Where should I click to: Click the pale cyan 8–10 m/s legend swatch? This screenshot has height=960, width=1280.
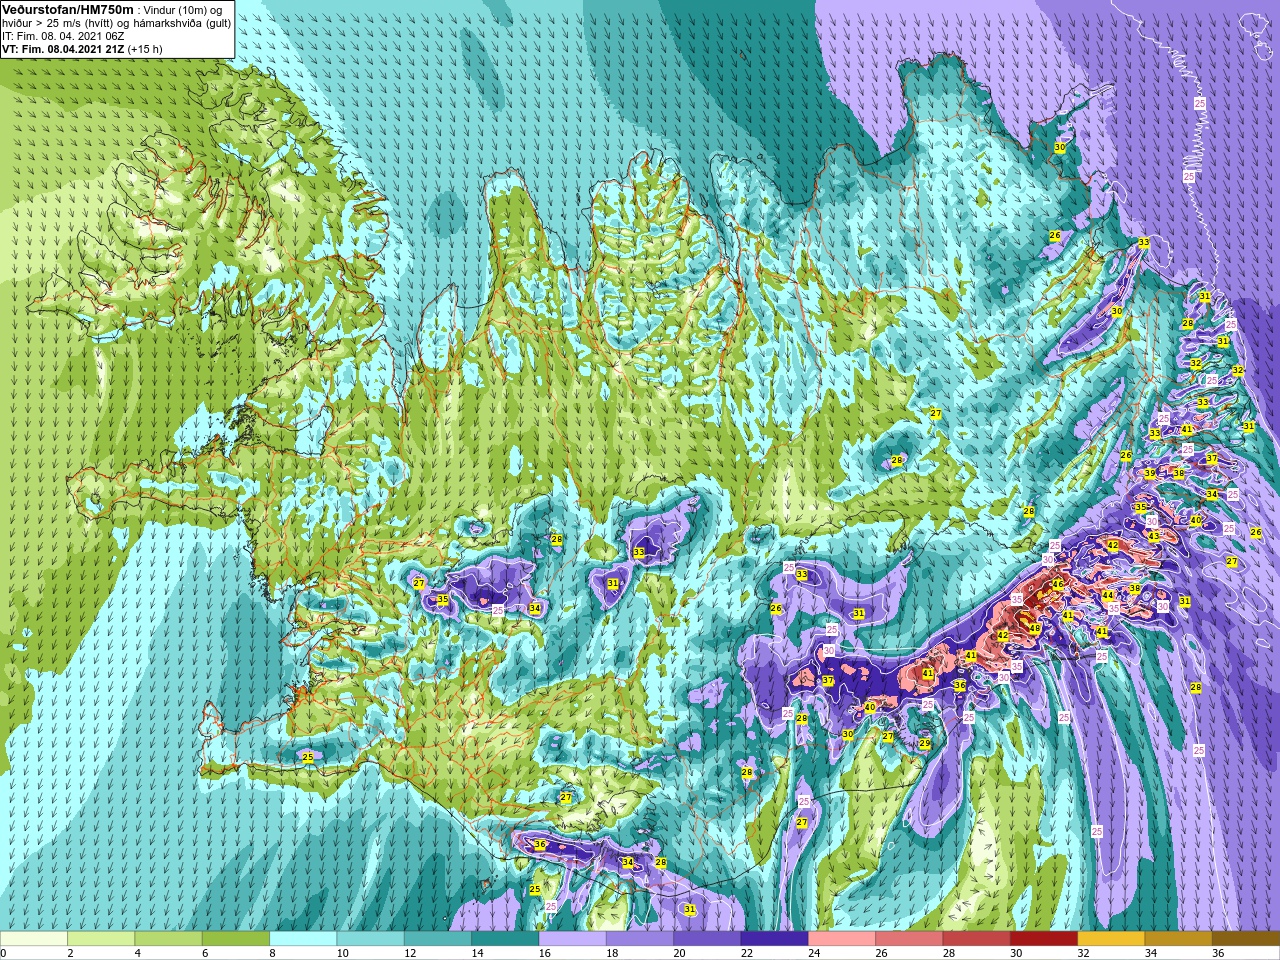point(303,939)
